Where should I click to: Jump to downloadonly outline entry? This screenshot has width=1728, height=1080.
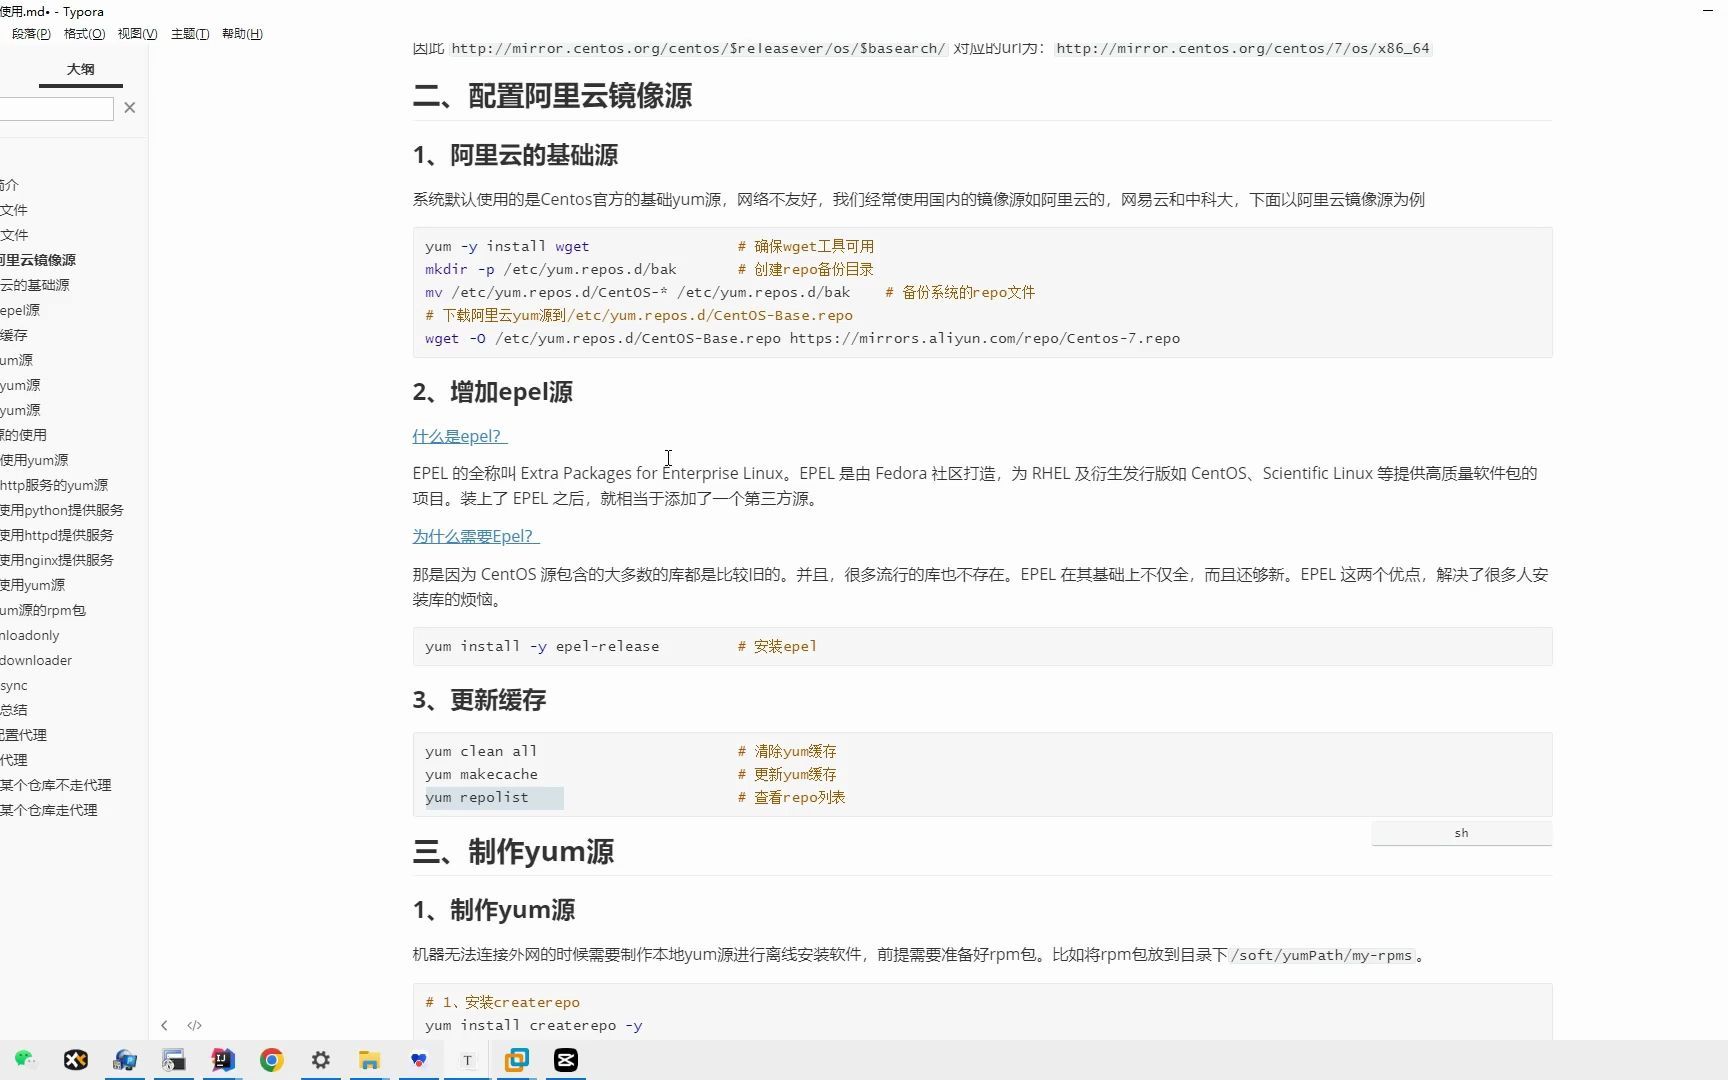point(30,635)
